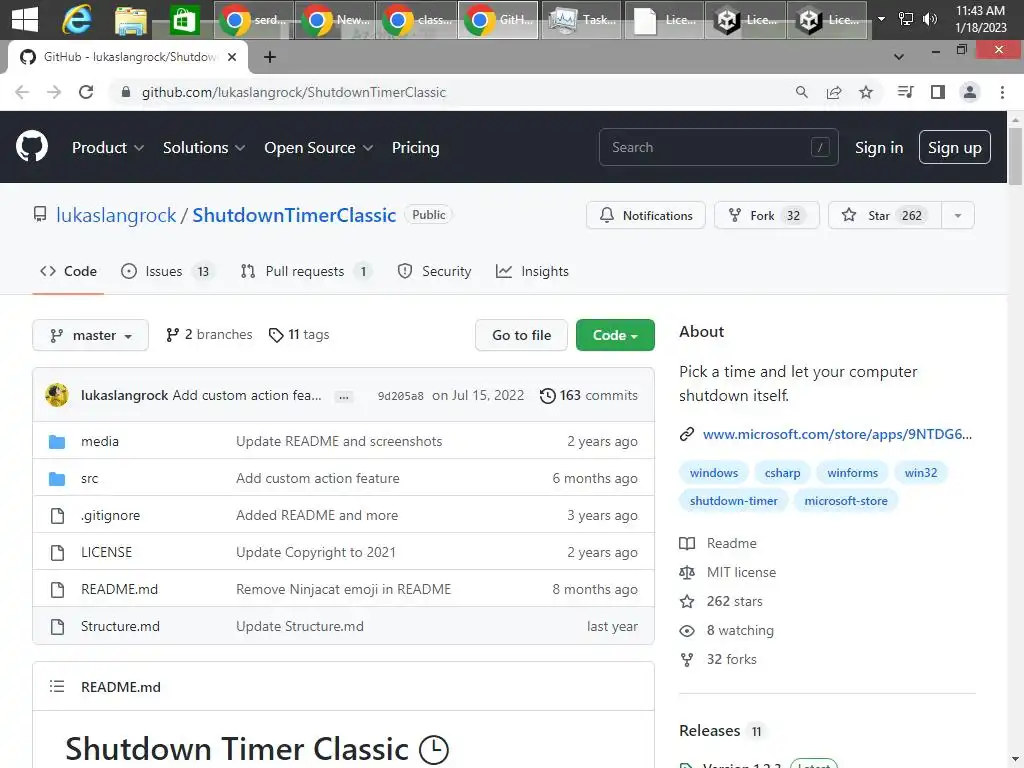Open the README.md file in list

120,589
